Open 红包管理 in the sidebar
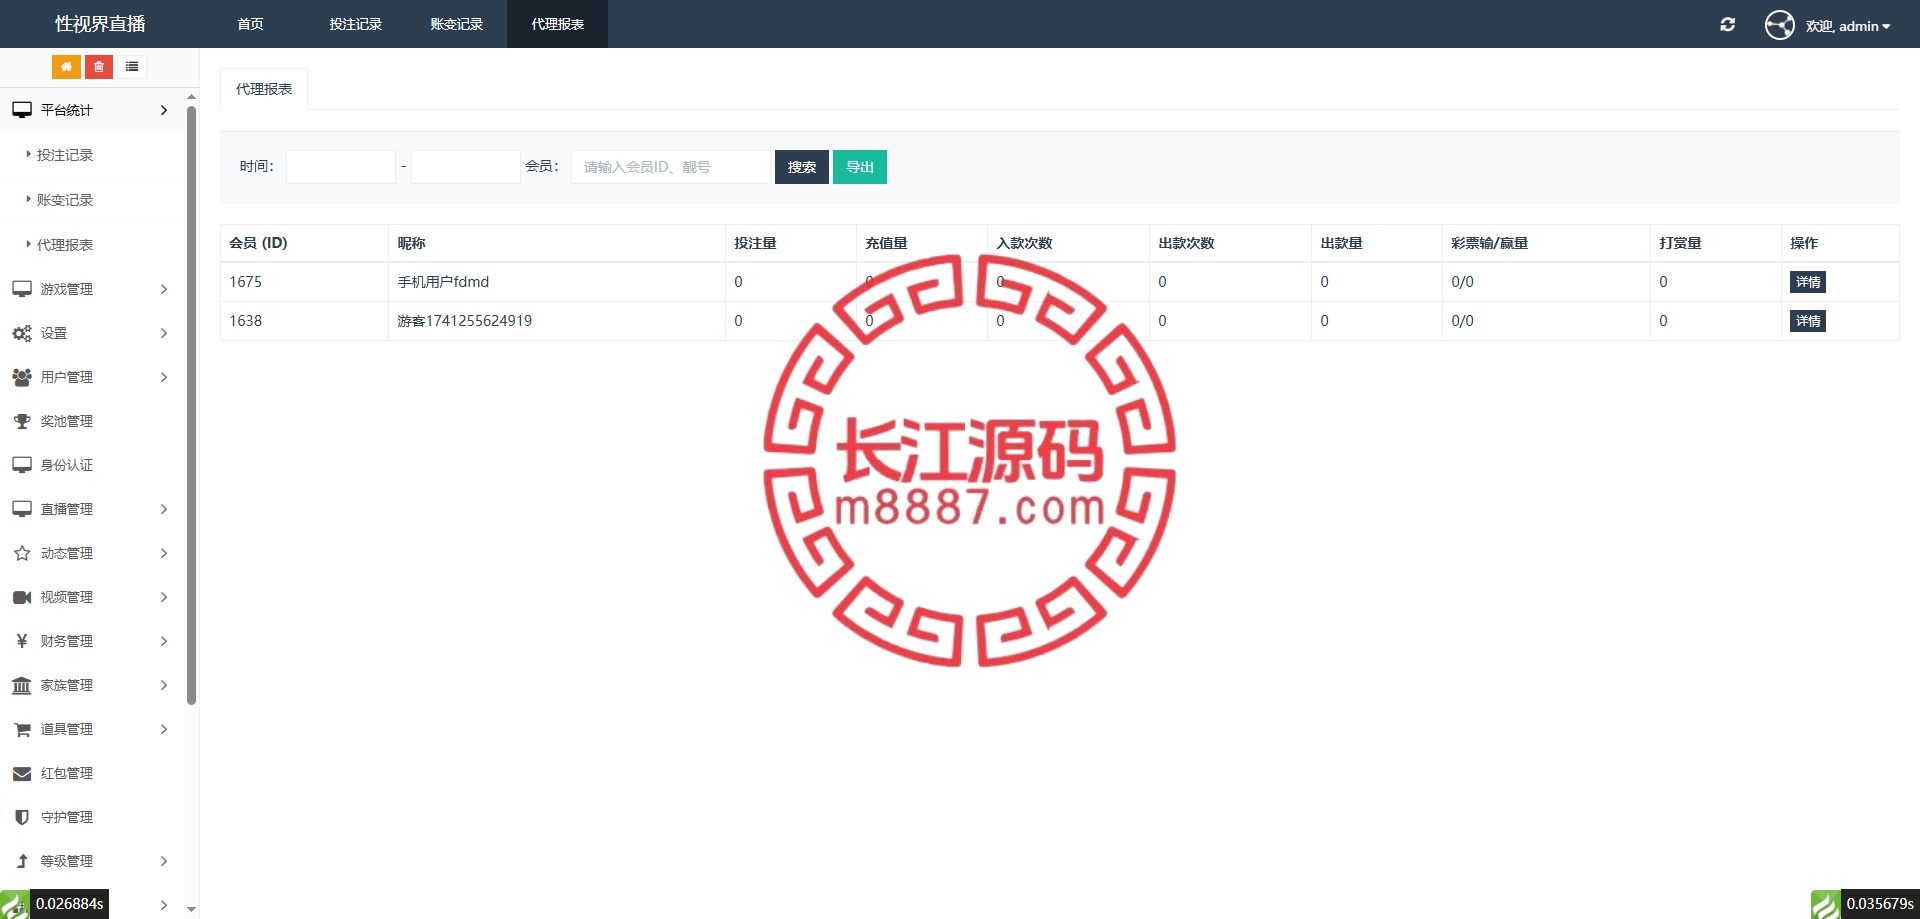The height and width of the screenshot is (919, 1920). pyautogui.click(x=66, y=773)
